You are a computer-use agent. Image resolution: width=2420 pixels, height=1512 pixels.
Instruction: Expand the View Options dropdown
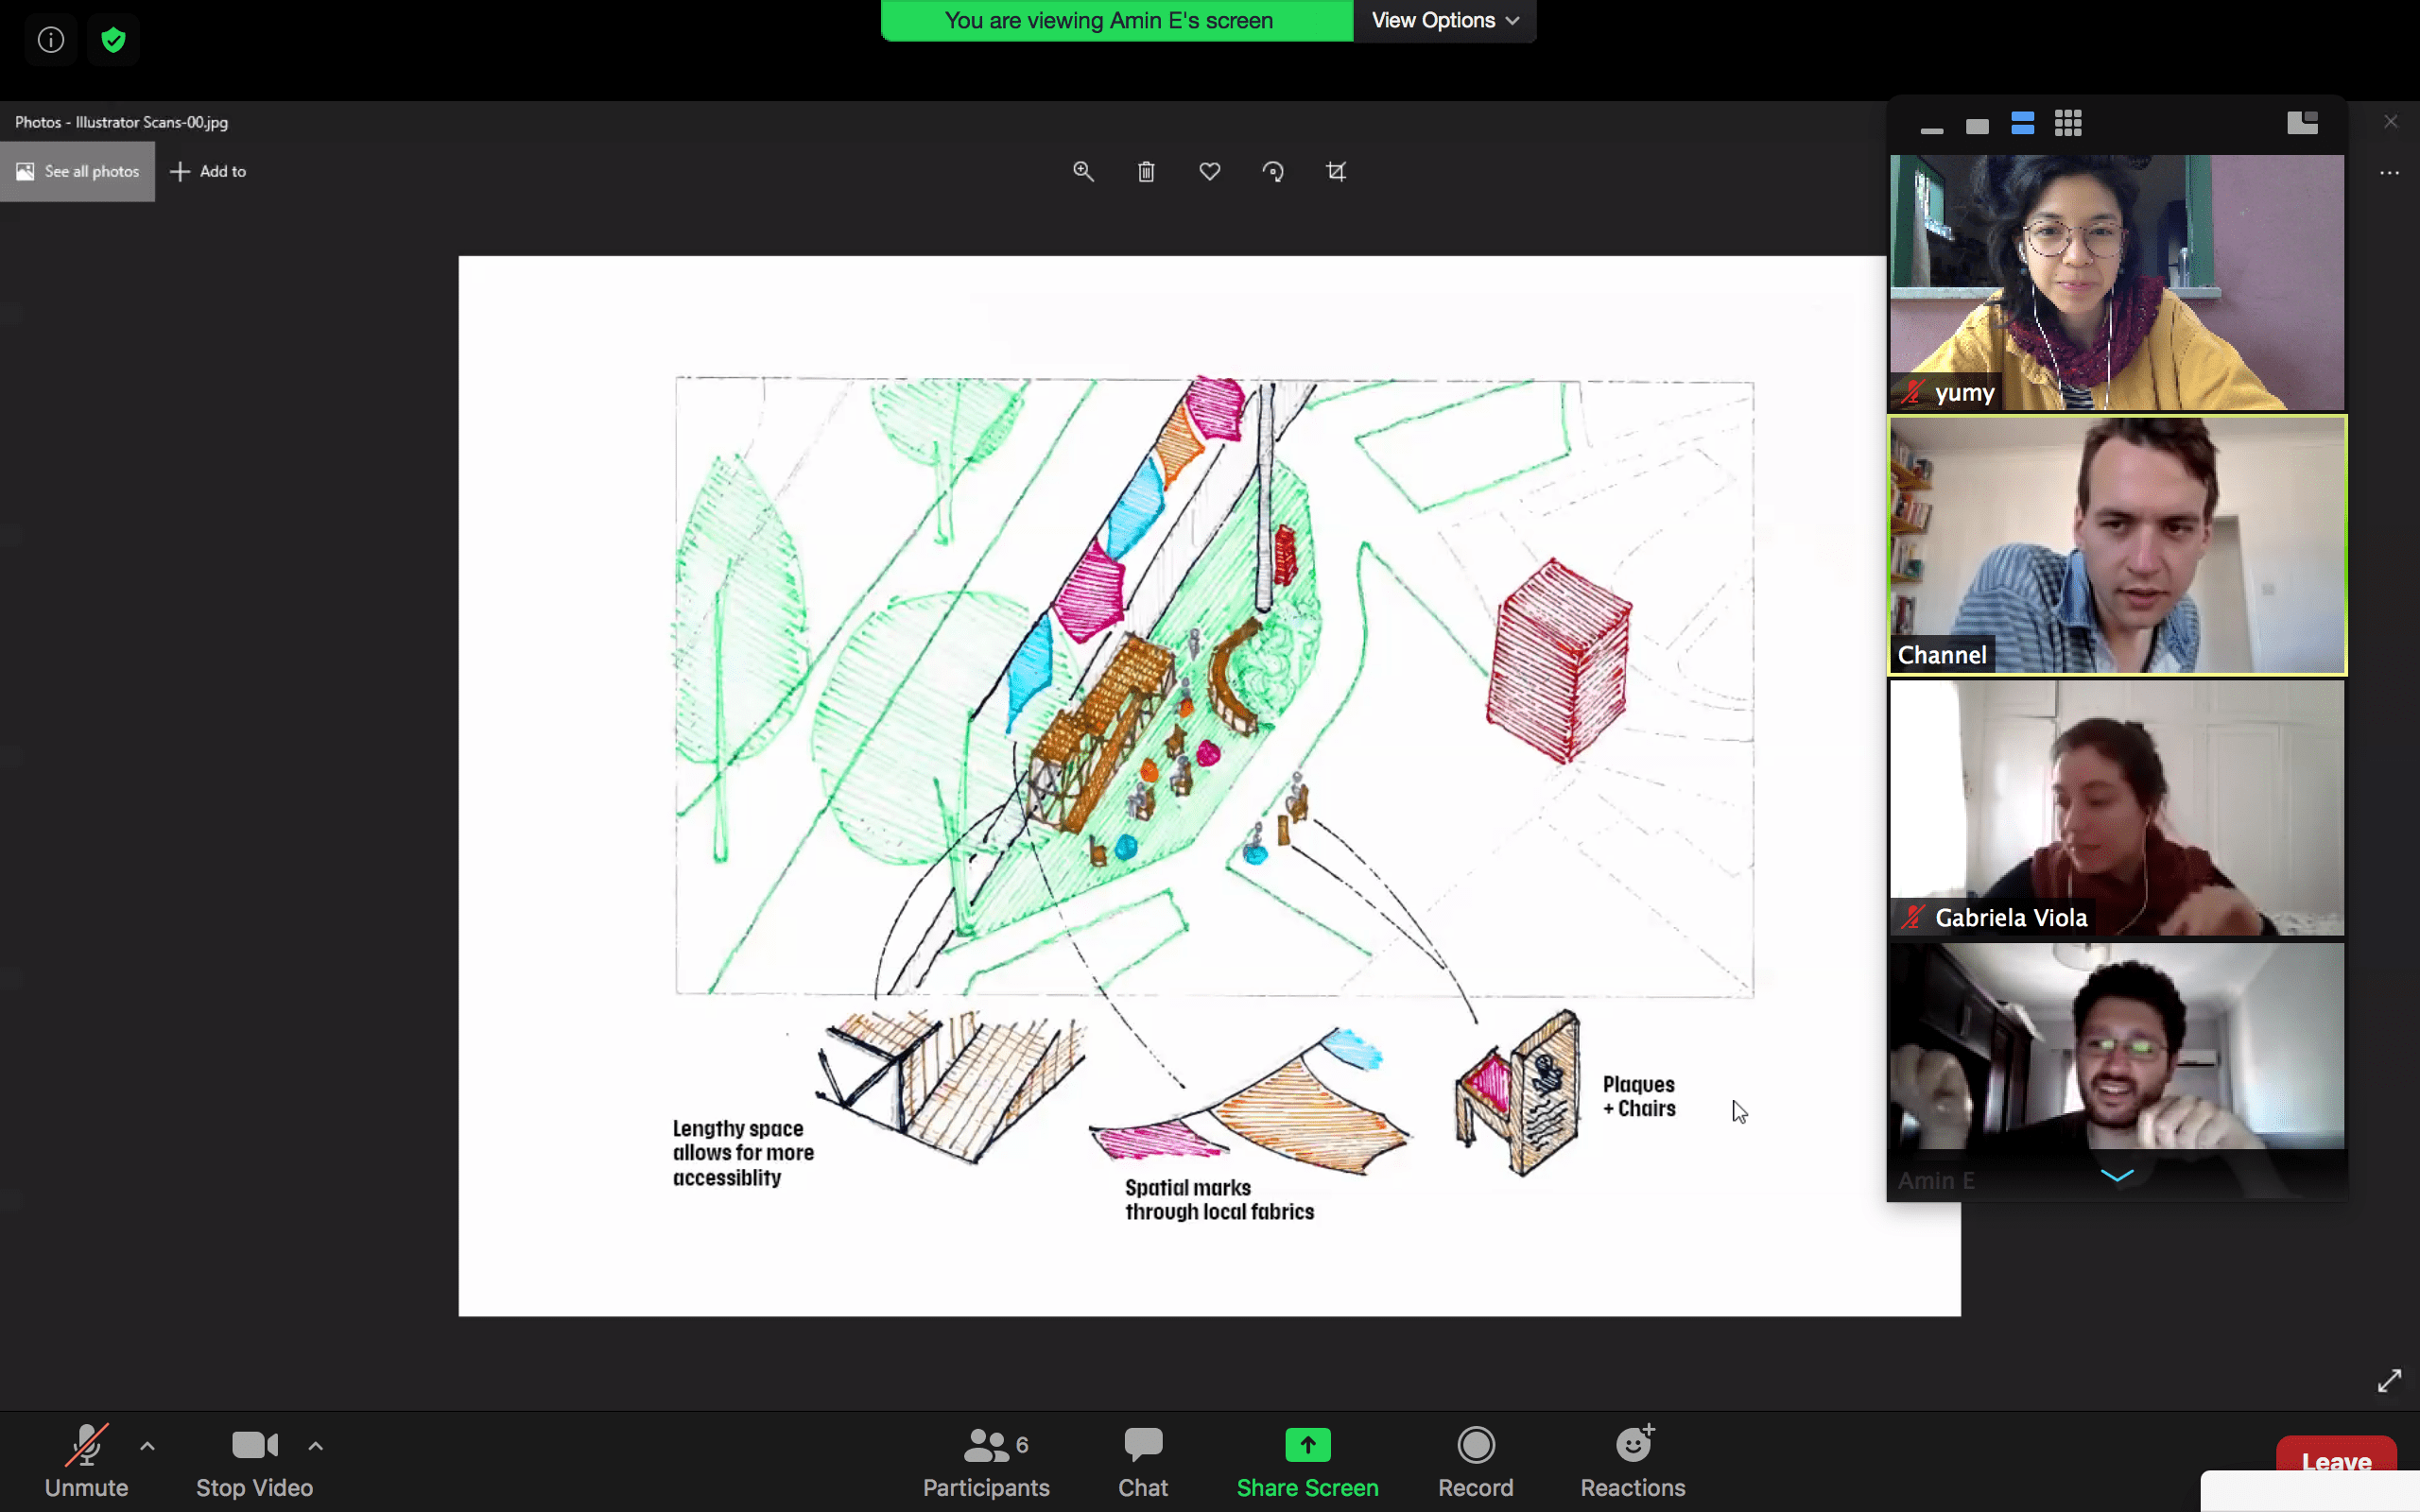pos(1444,20)
